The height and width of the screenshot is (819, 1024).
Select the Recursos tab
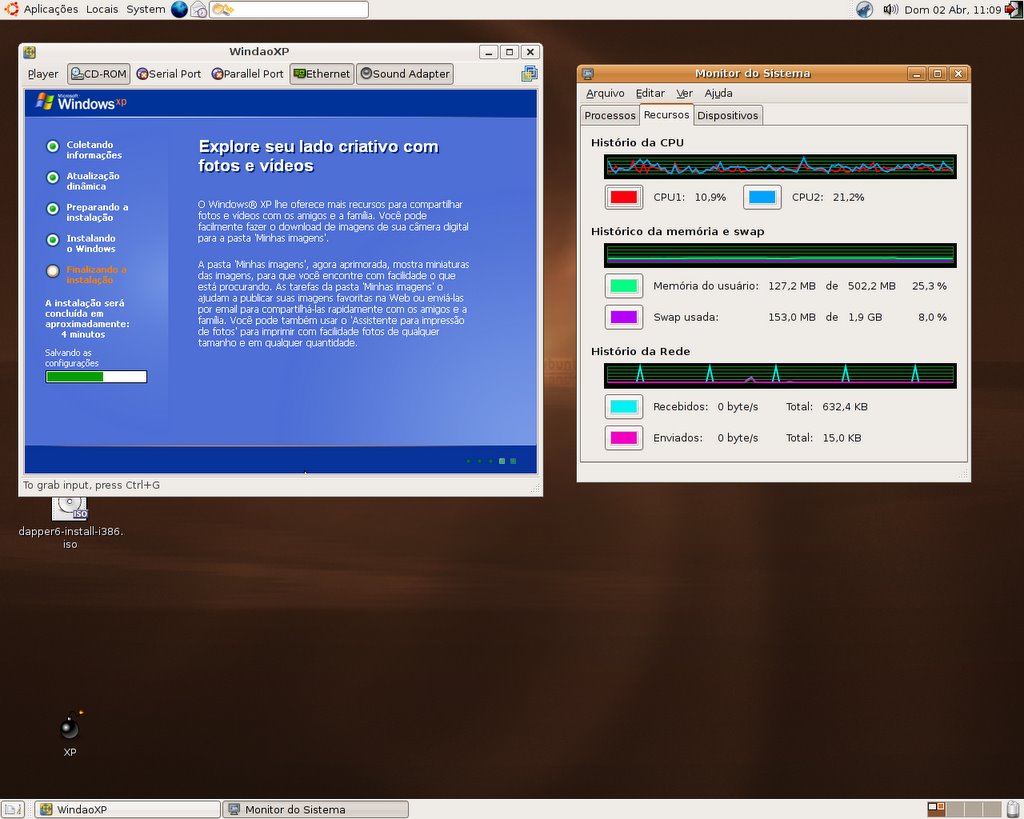pyautogui.click(x=666, y=114)
